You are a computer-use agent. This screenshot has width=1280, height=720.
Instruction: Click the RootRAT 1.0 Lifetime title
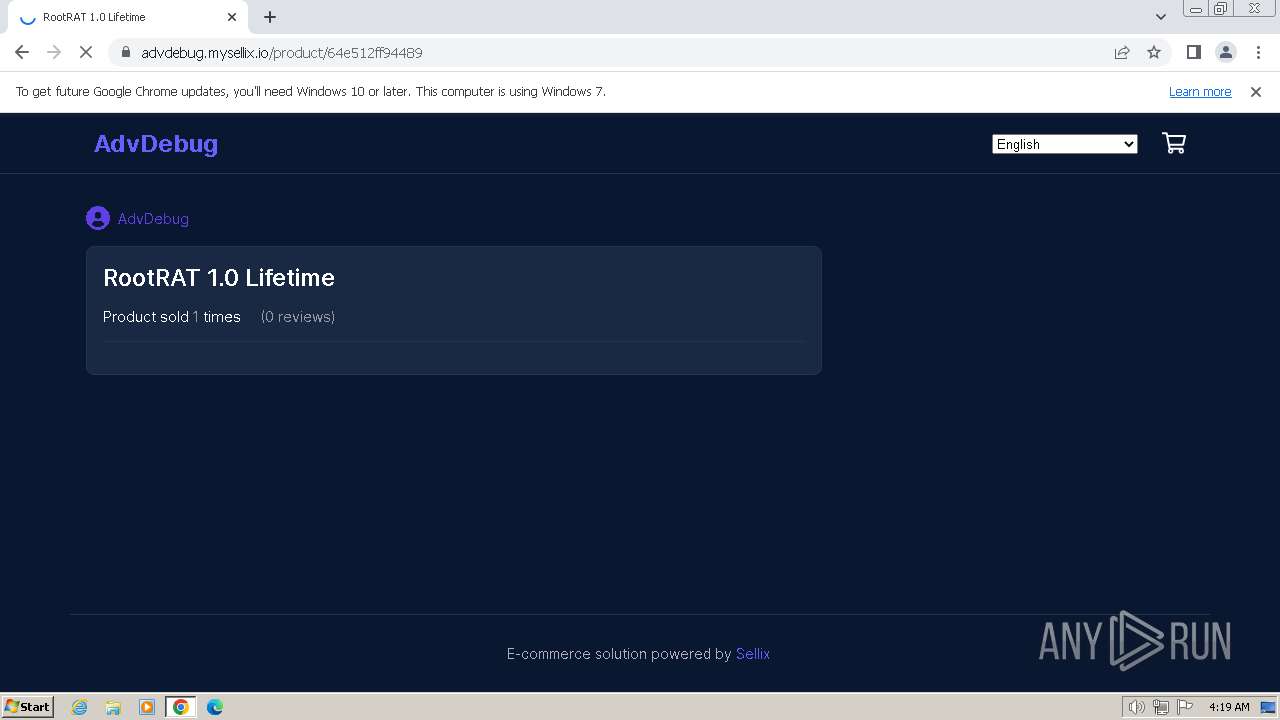(x=219, y=277)
